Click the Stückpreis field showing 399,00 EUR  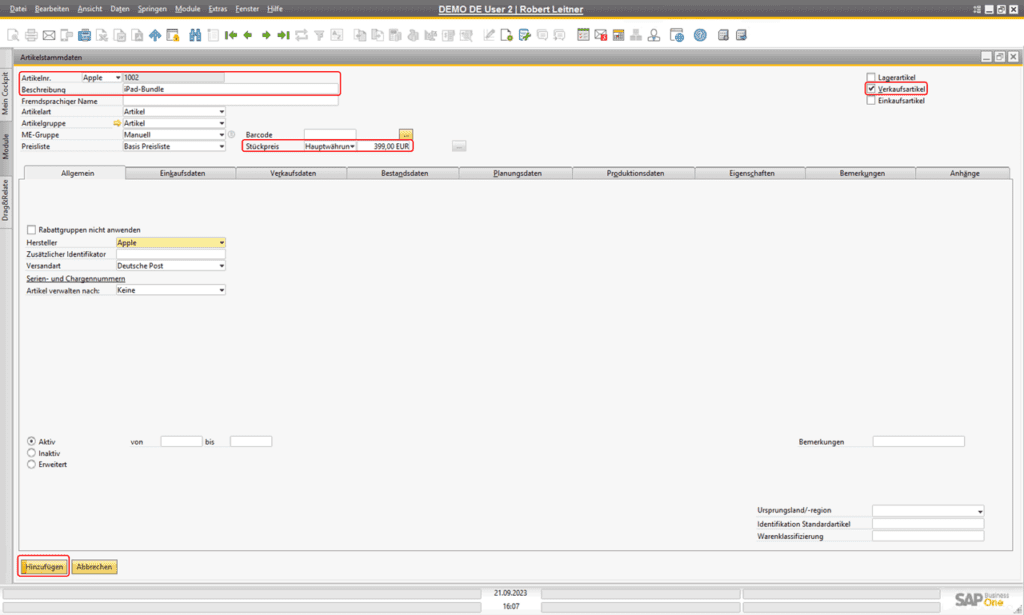[384, 146]
